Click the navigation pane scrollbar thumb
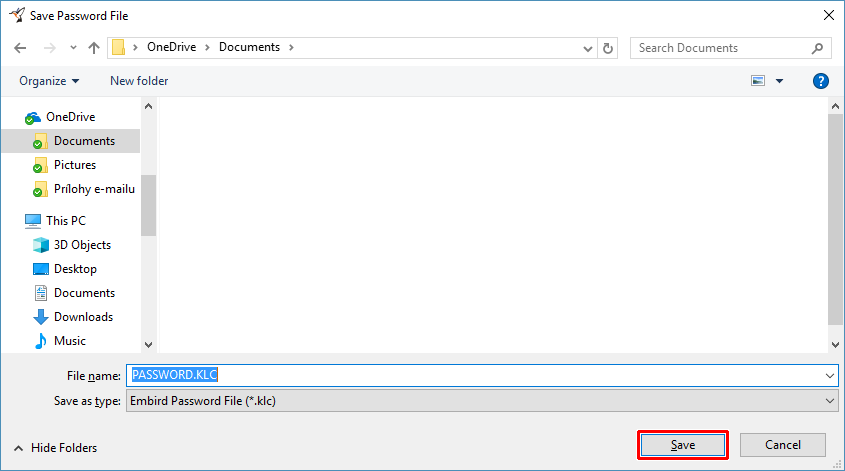The width and height of the screenshot is (845, 471). click(x=149, y=205)
